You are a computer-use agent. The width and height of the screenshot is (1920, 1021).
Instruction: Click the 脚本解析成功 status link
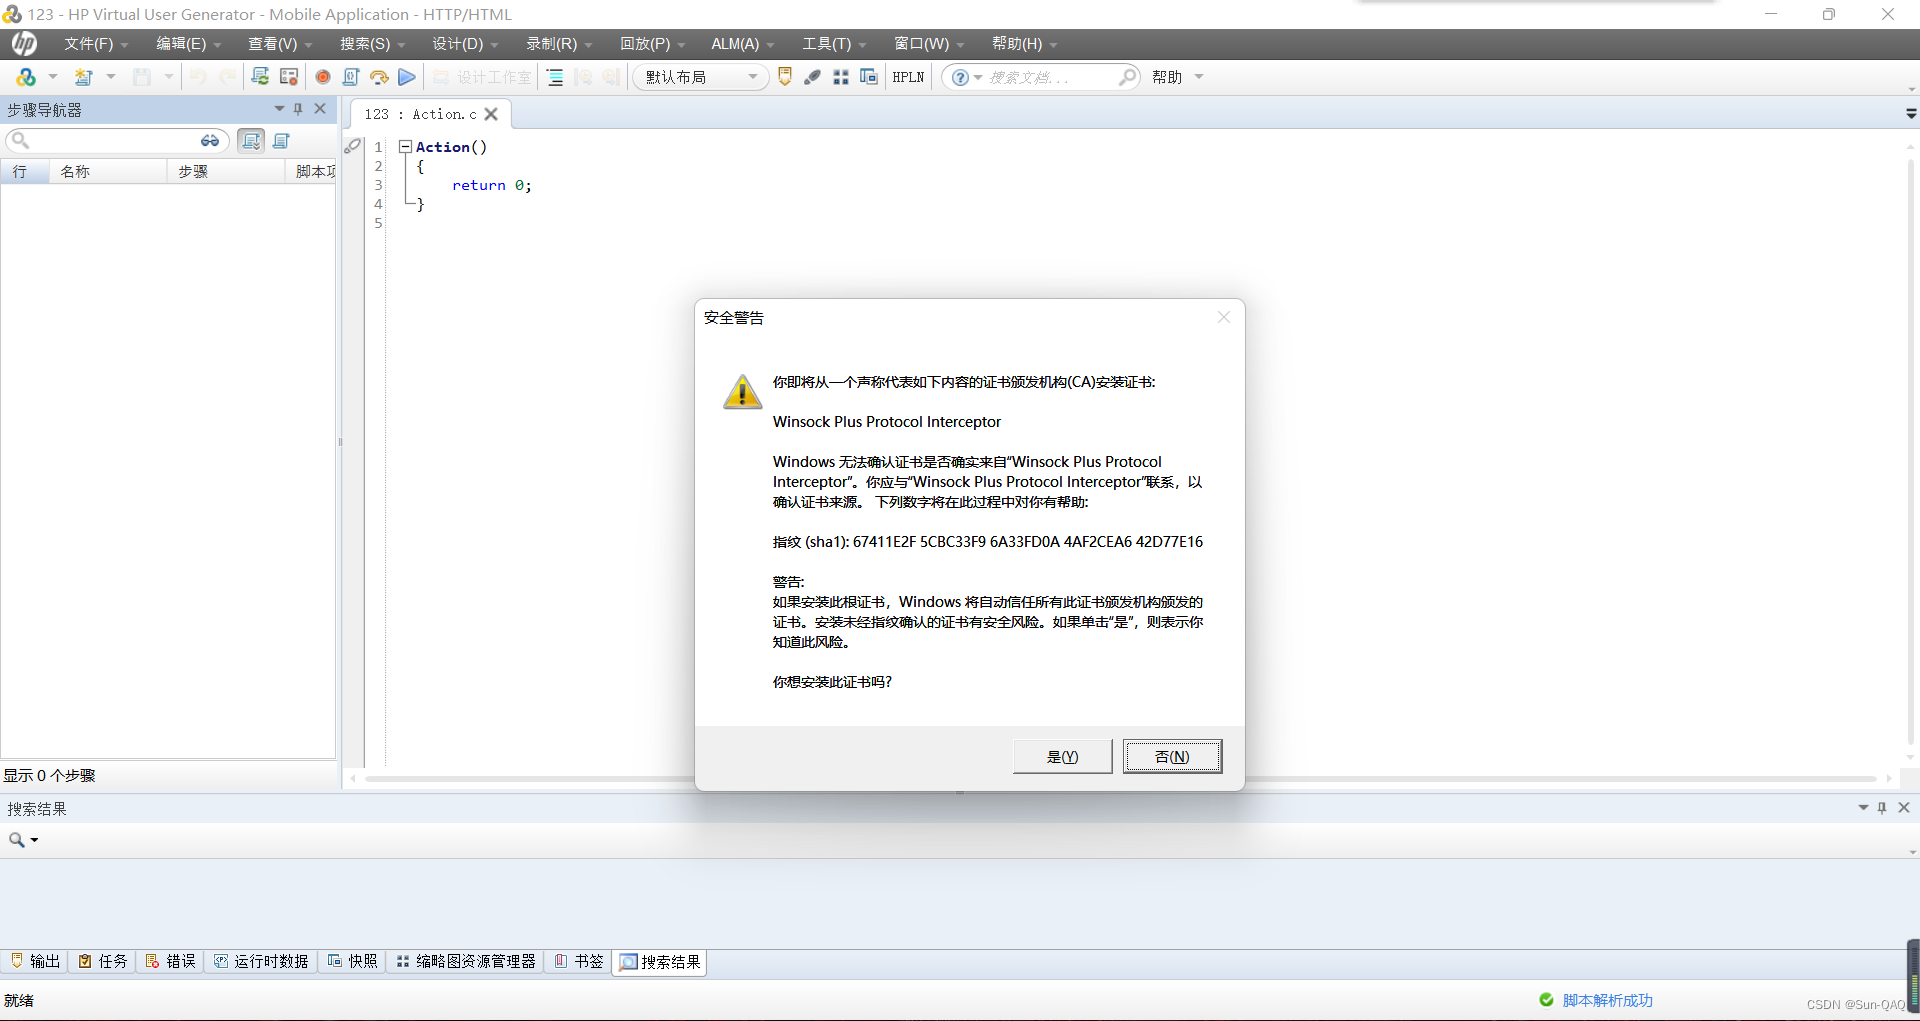coord(1608,1000)
